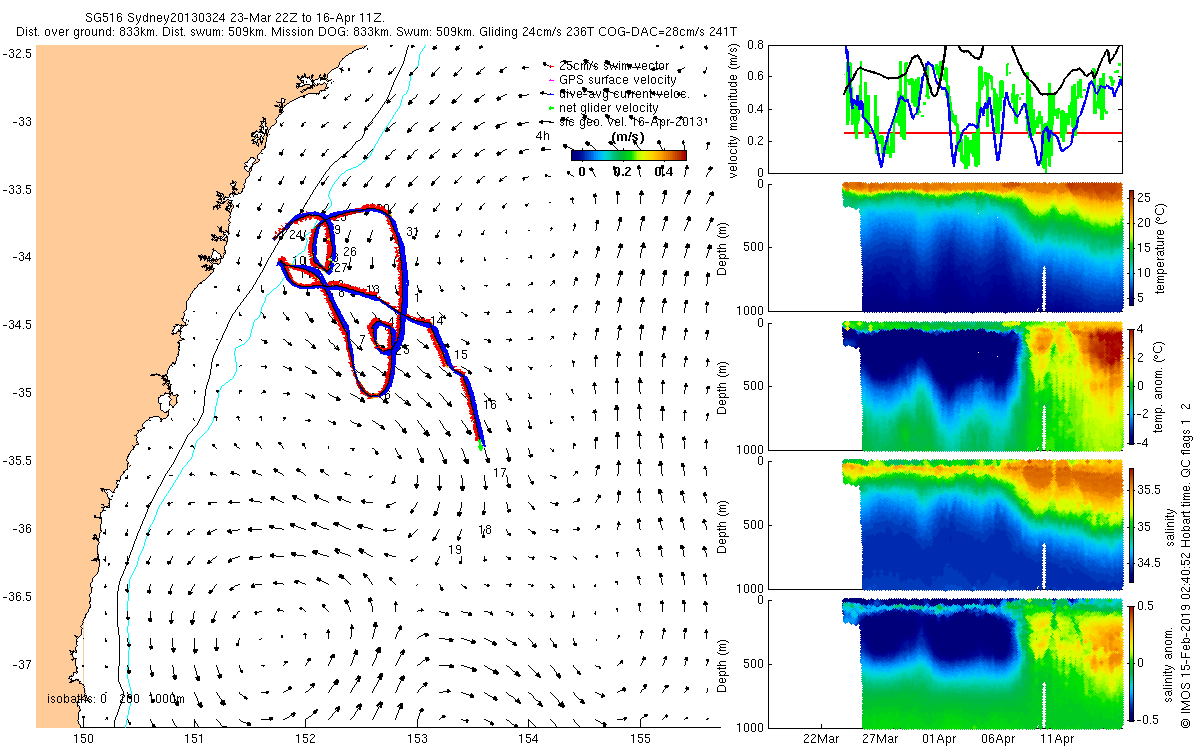Click the green end point of the glider track
Viewport: 1200px width, 750px height.
click(481, 446)
